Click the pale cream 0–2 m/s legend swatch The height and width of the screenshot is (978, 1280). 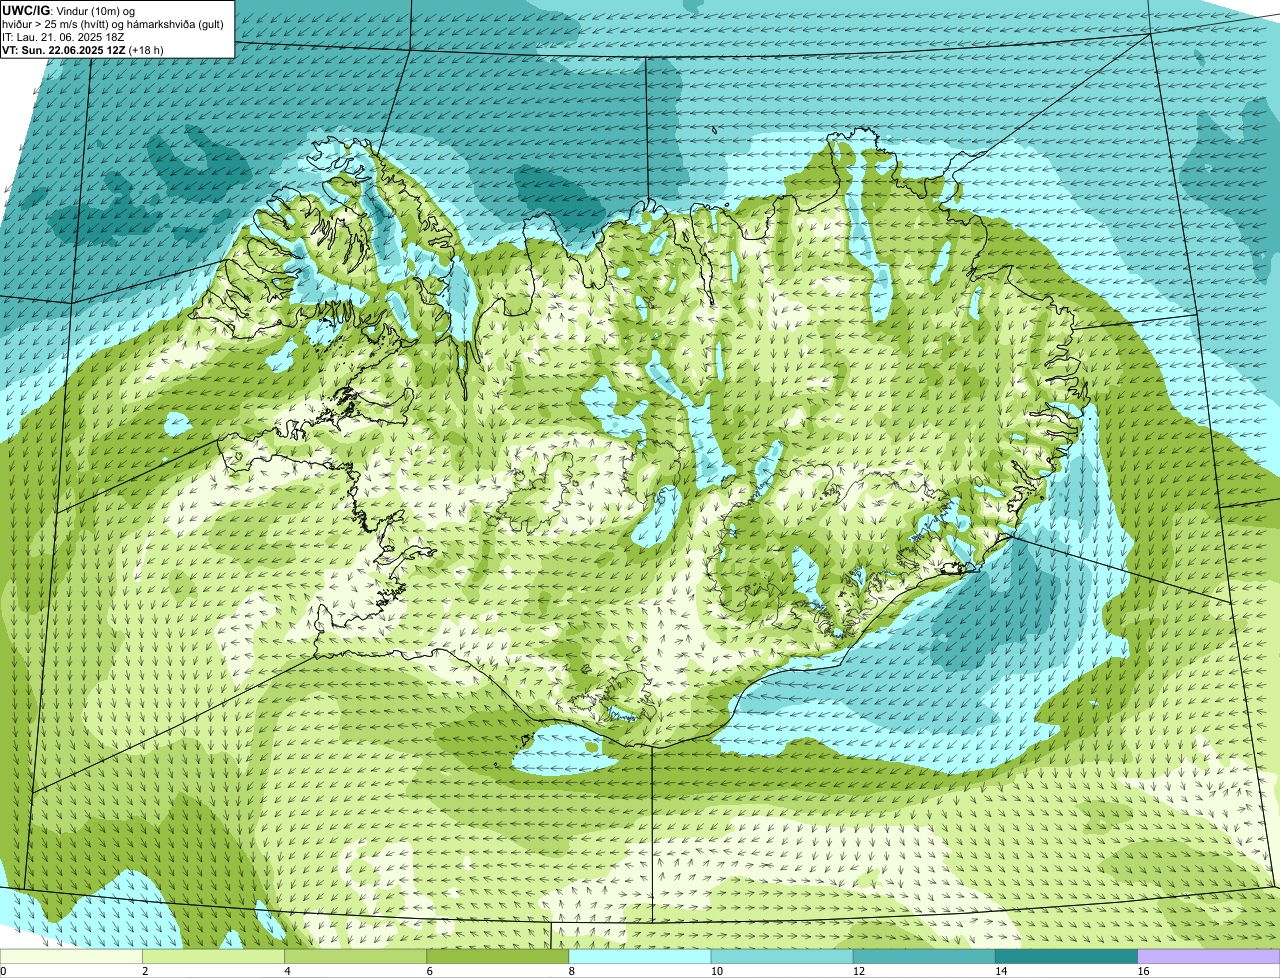71,957
